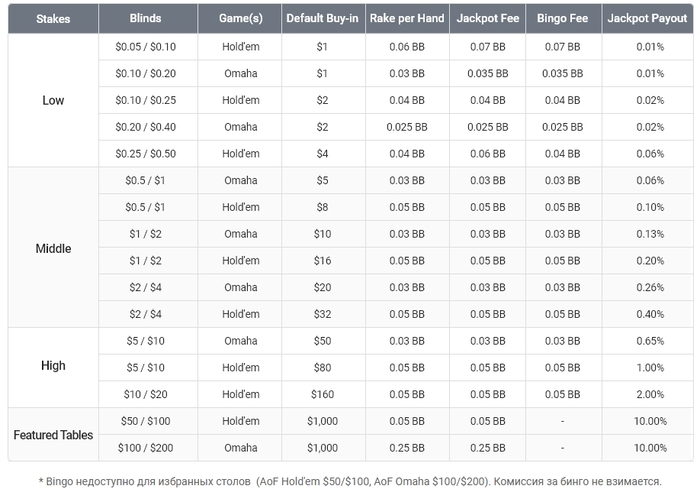Click the 0.07 BB jackpot fee cell

(487, 47)
